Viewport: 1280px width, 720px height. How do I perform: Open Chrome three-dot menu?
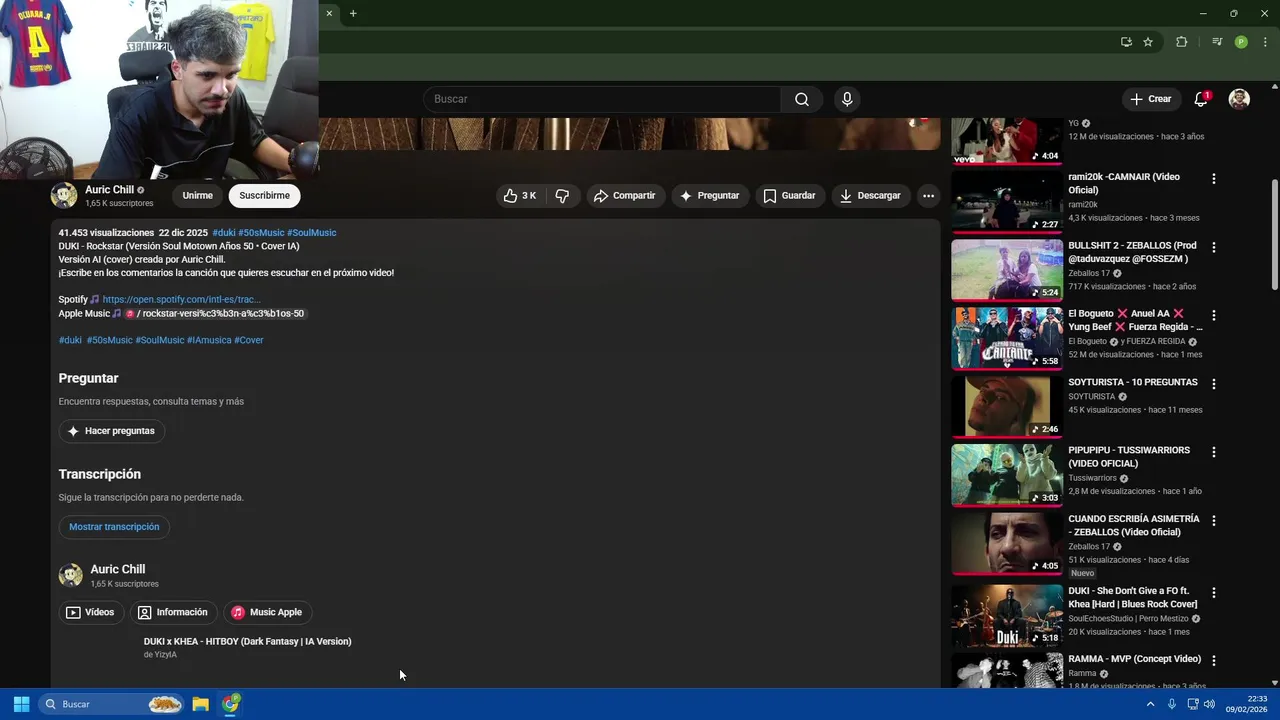click(1265, 42)
